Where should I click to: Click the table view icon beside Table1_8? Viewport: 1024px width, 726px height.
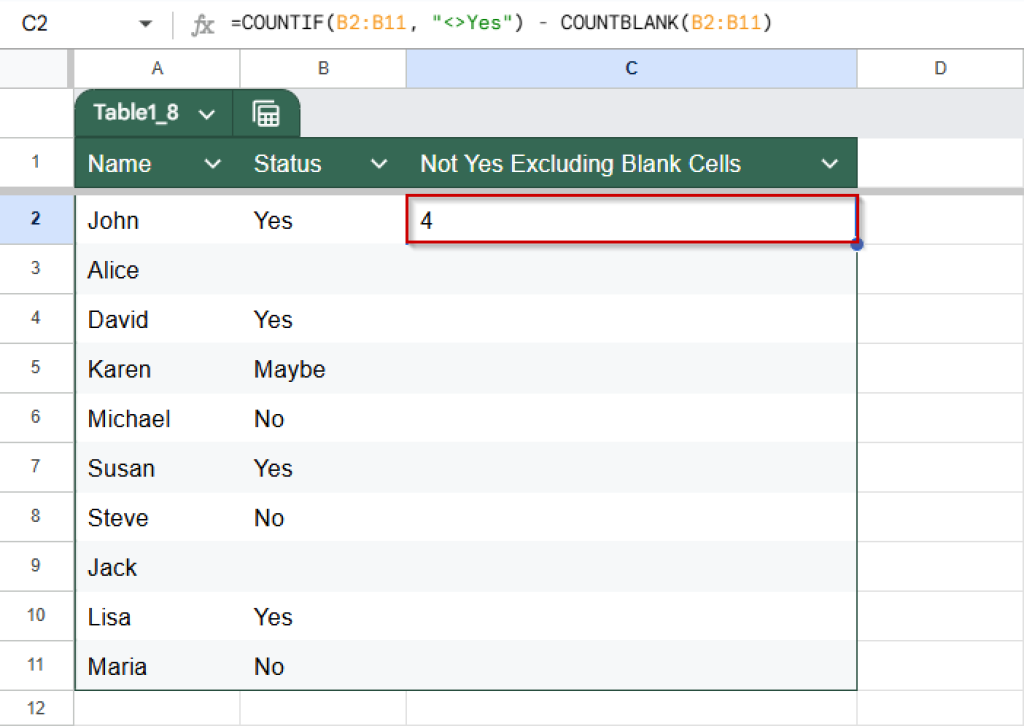tap(266, 113)
